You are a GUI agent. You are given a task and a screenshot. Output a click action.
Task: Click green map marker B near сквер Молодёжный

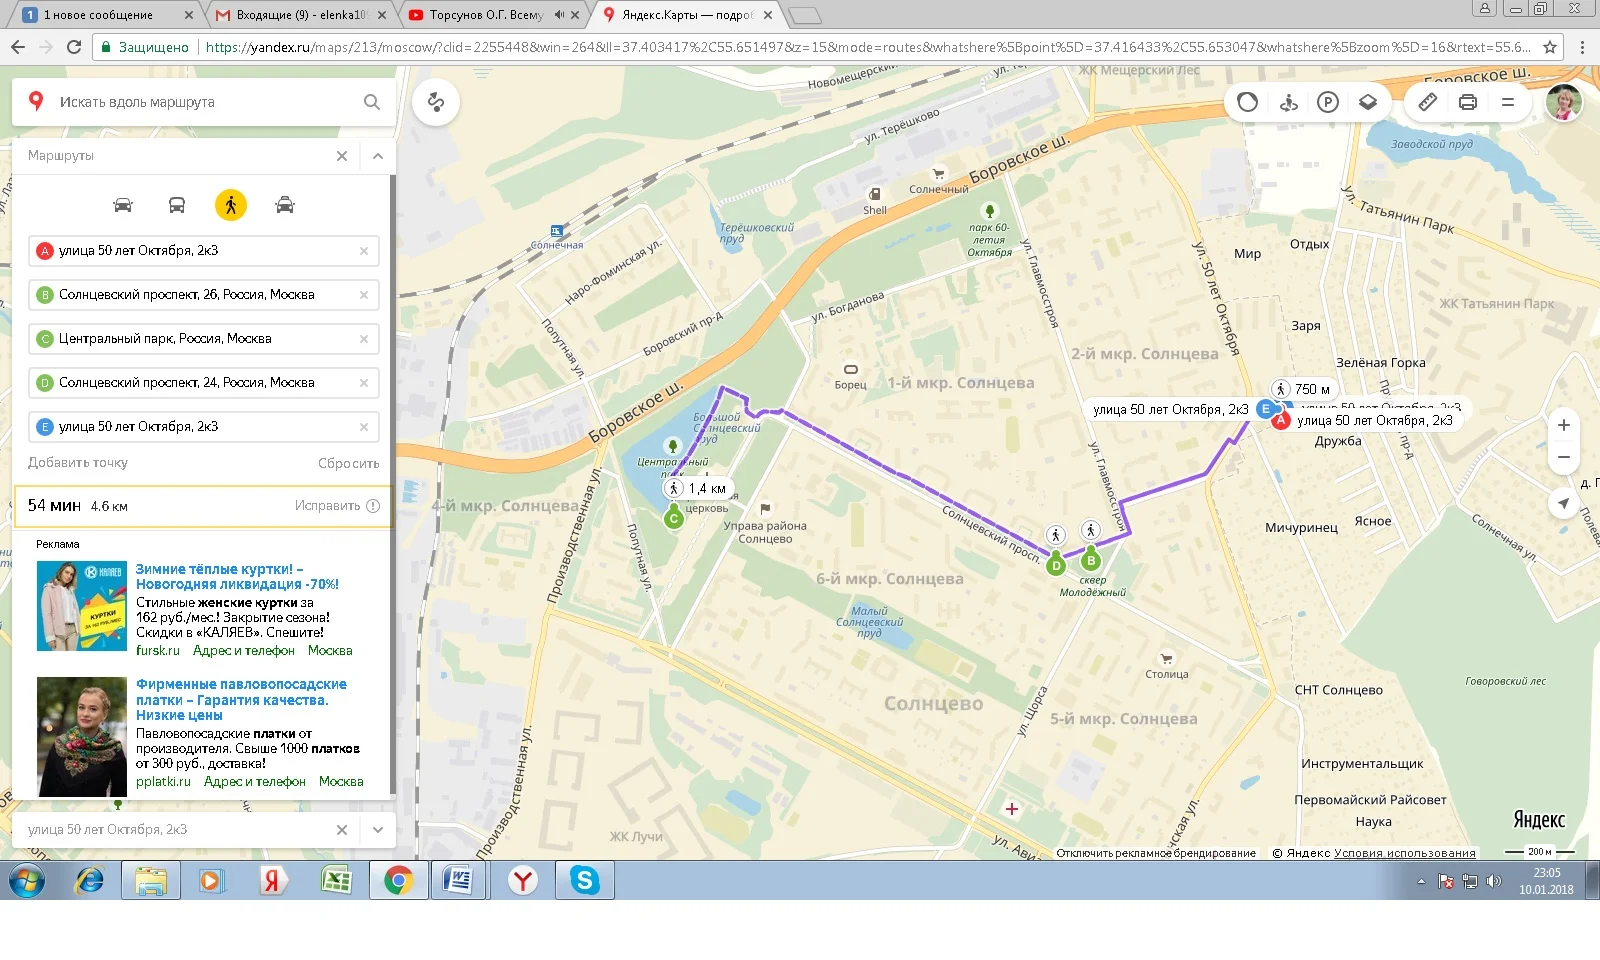pyautogui.click(x=1091, y=560)
